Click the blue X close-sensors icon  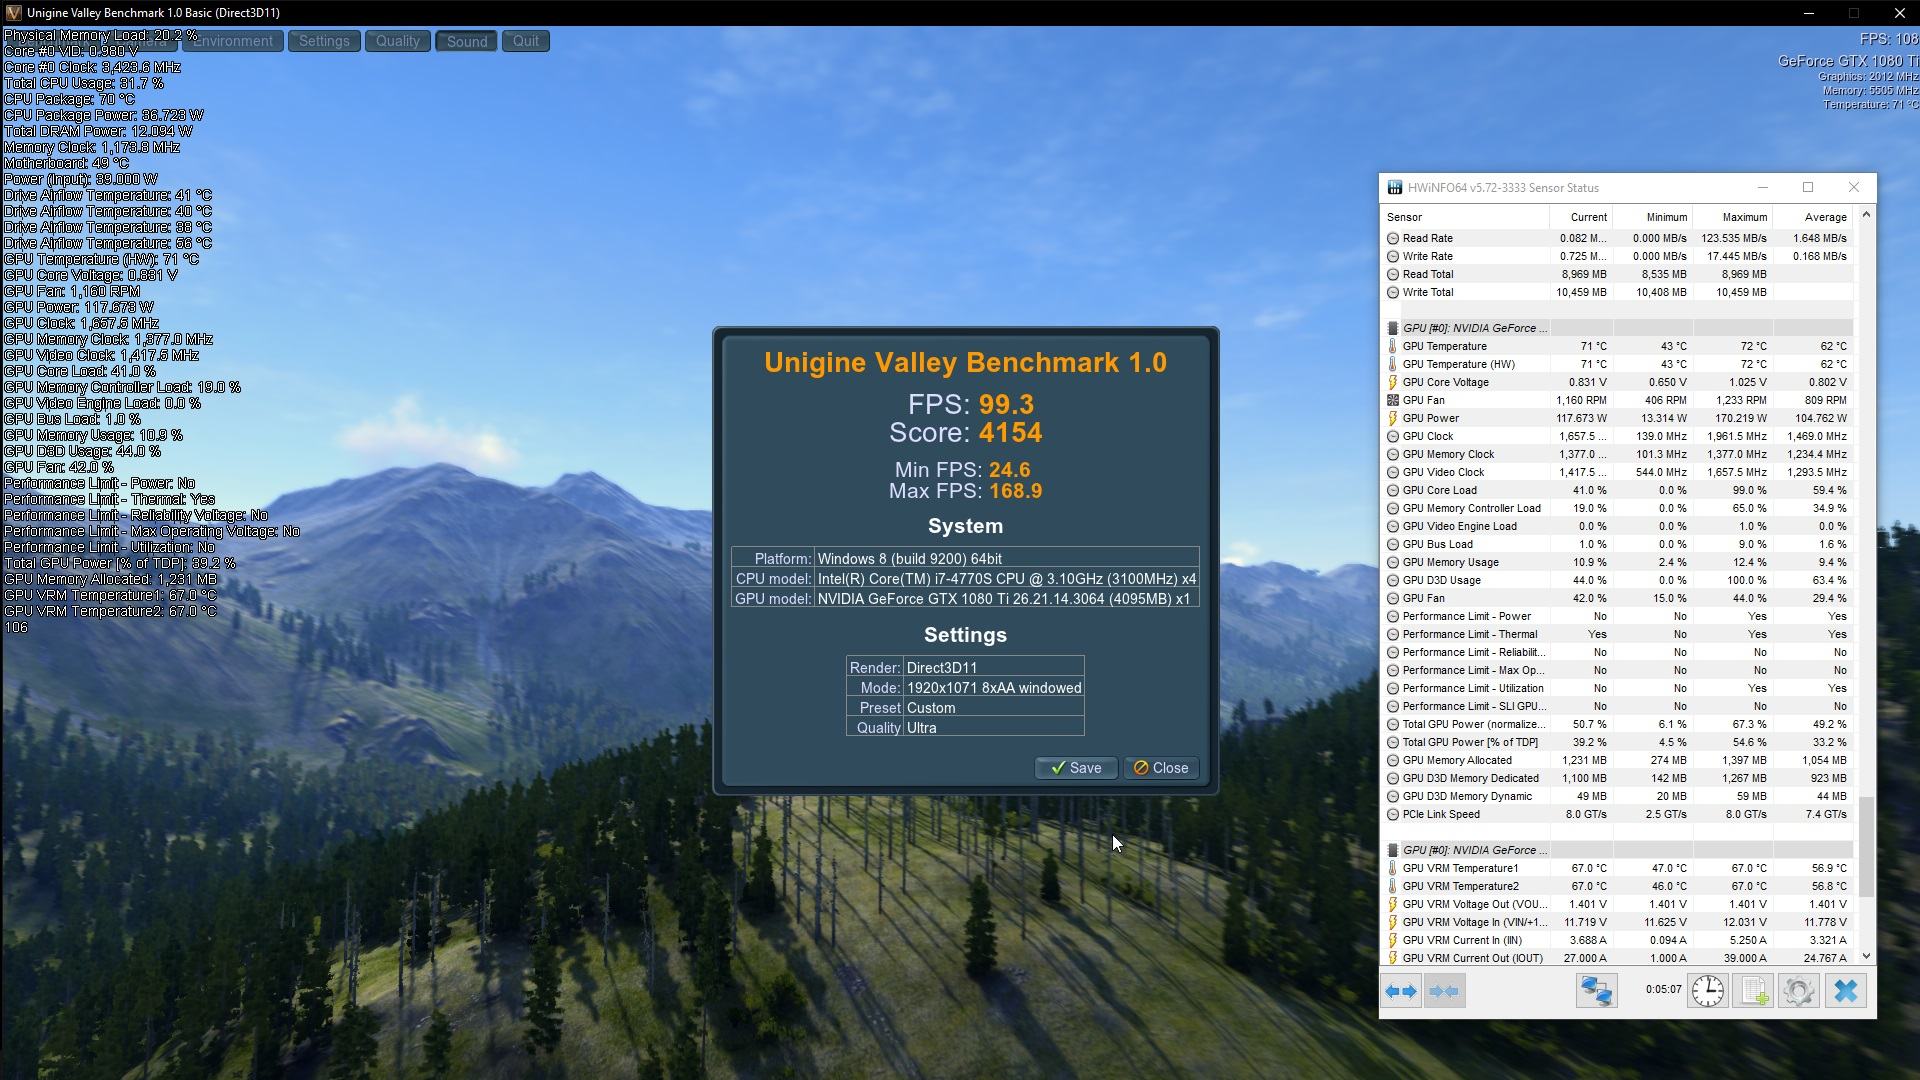[x=1845, y=991]
